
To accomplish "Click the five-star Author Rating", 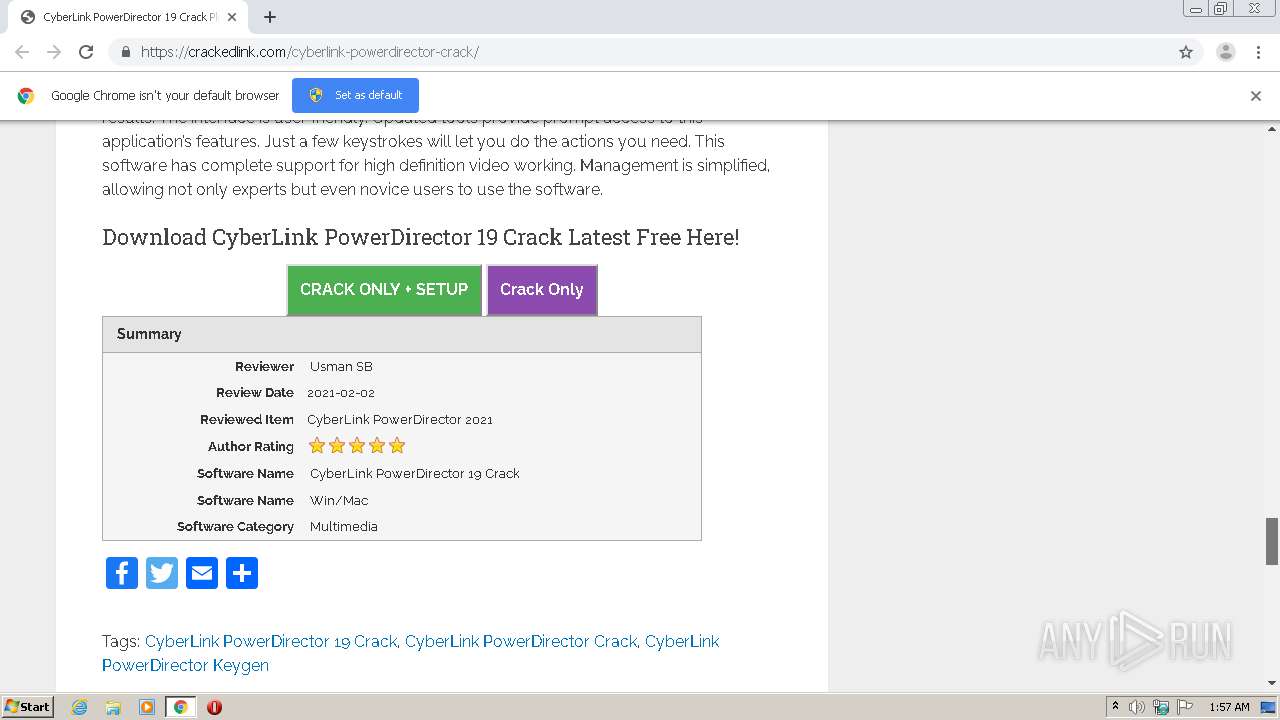I will click(x=357, y=446).
